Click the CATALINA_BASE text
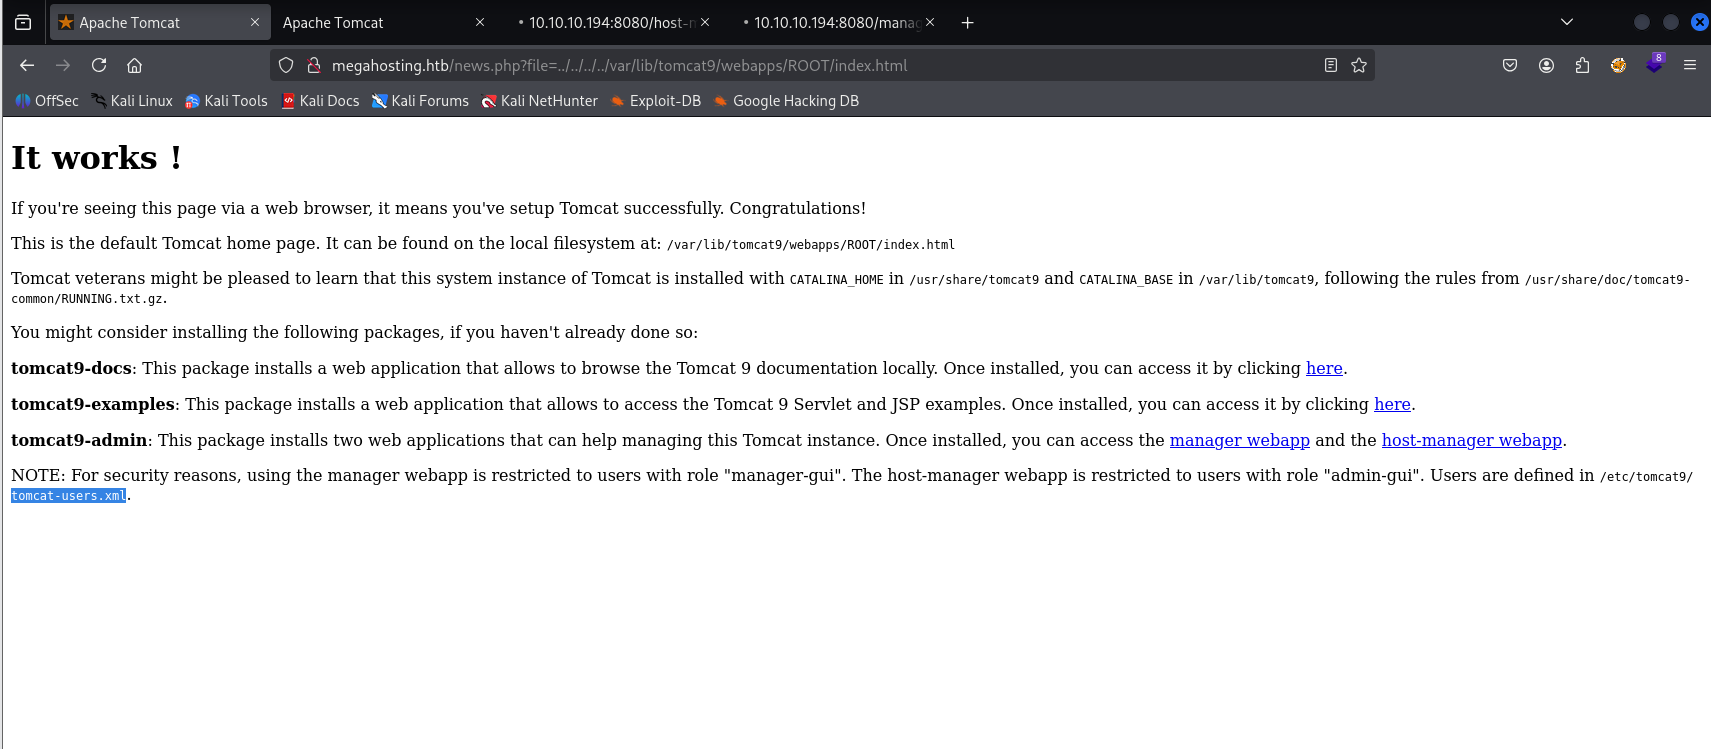This screenshot has width=1711, height=749. pos(1126,280)
